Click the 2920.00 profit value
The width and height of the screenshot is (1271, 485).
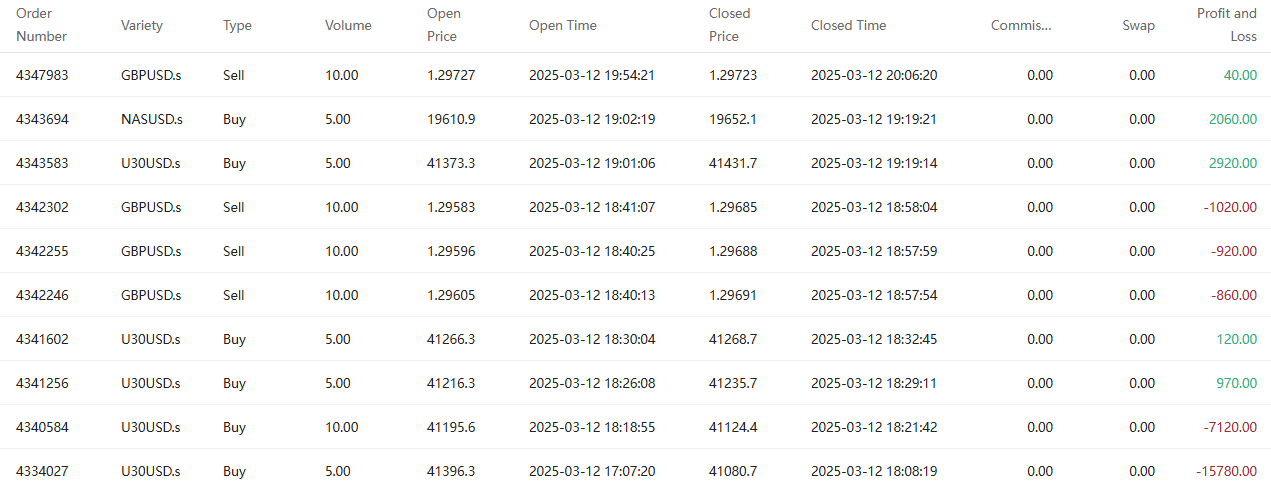coord(1232,163)
